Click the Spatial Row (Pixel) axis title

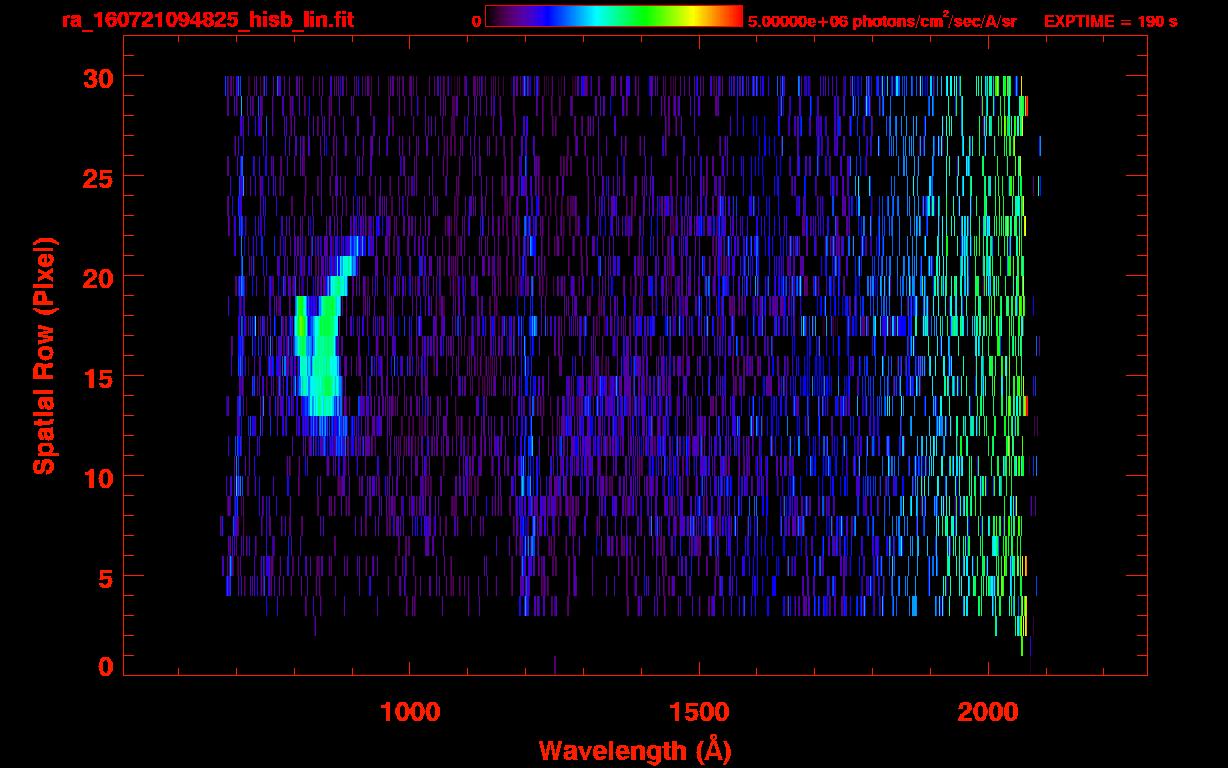click(x=44, y=355)
